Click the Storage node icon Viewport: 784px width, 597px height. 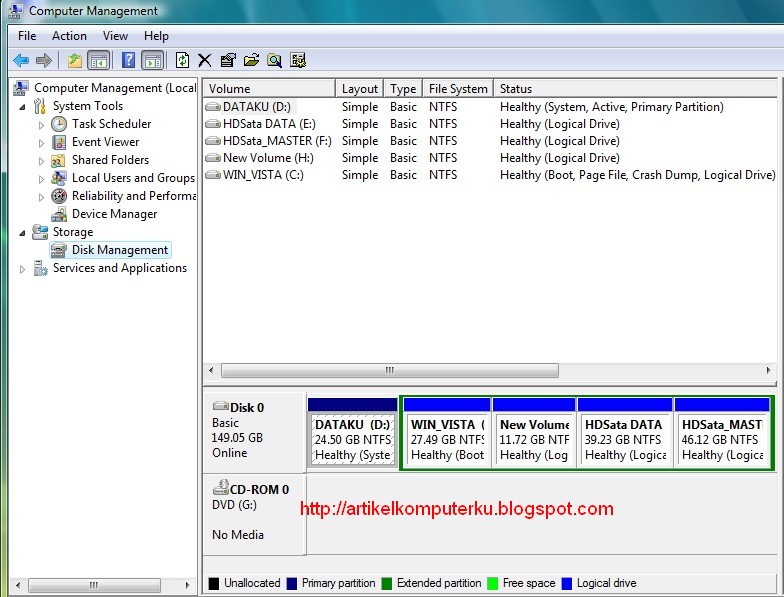pos(40,232)
